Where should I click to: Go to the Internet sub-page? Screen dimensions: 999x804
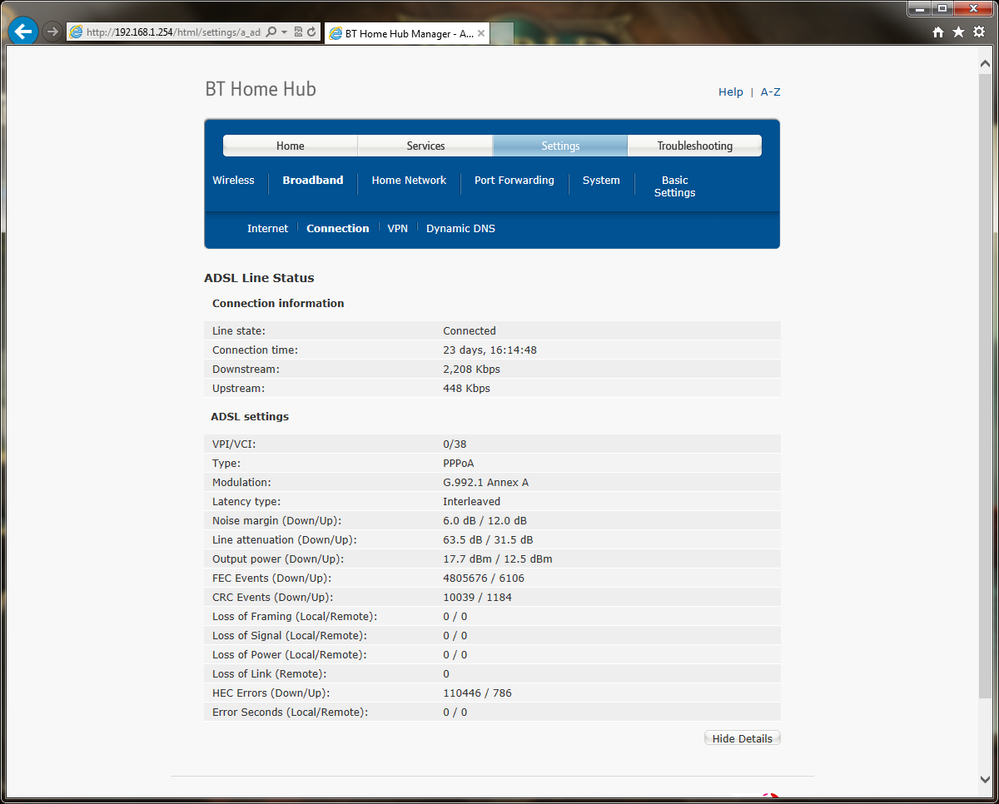268,228
